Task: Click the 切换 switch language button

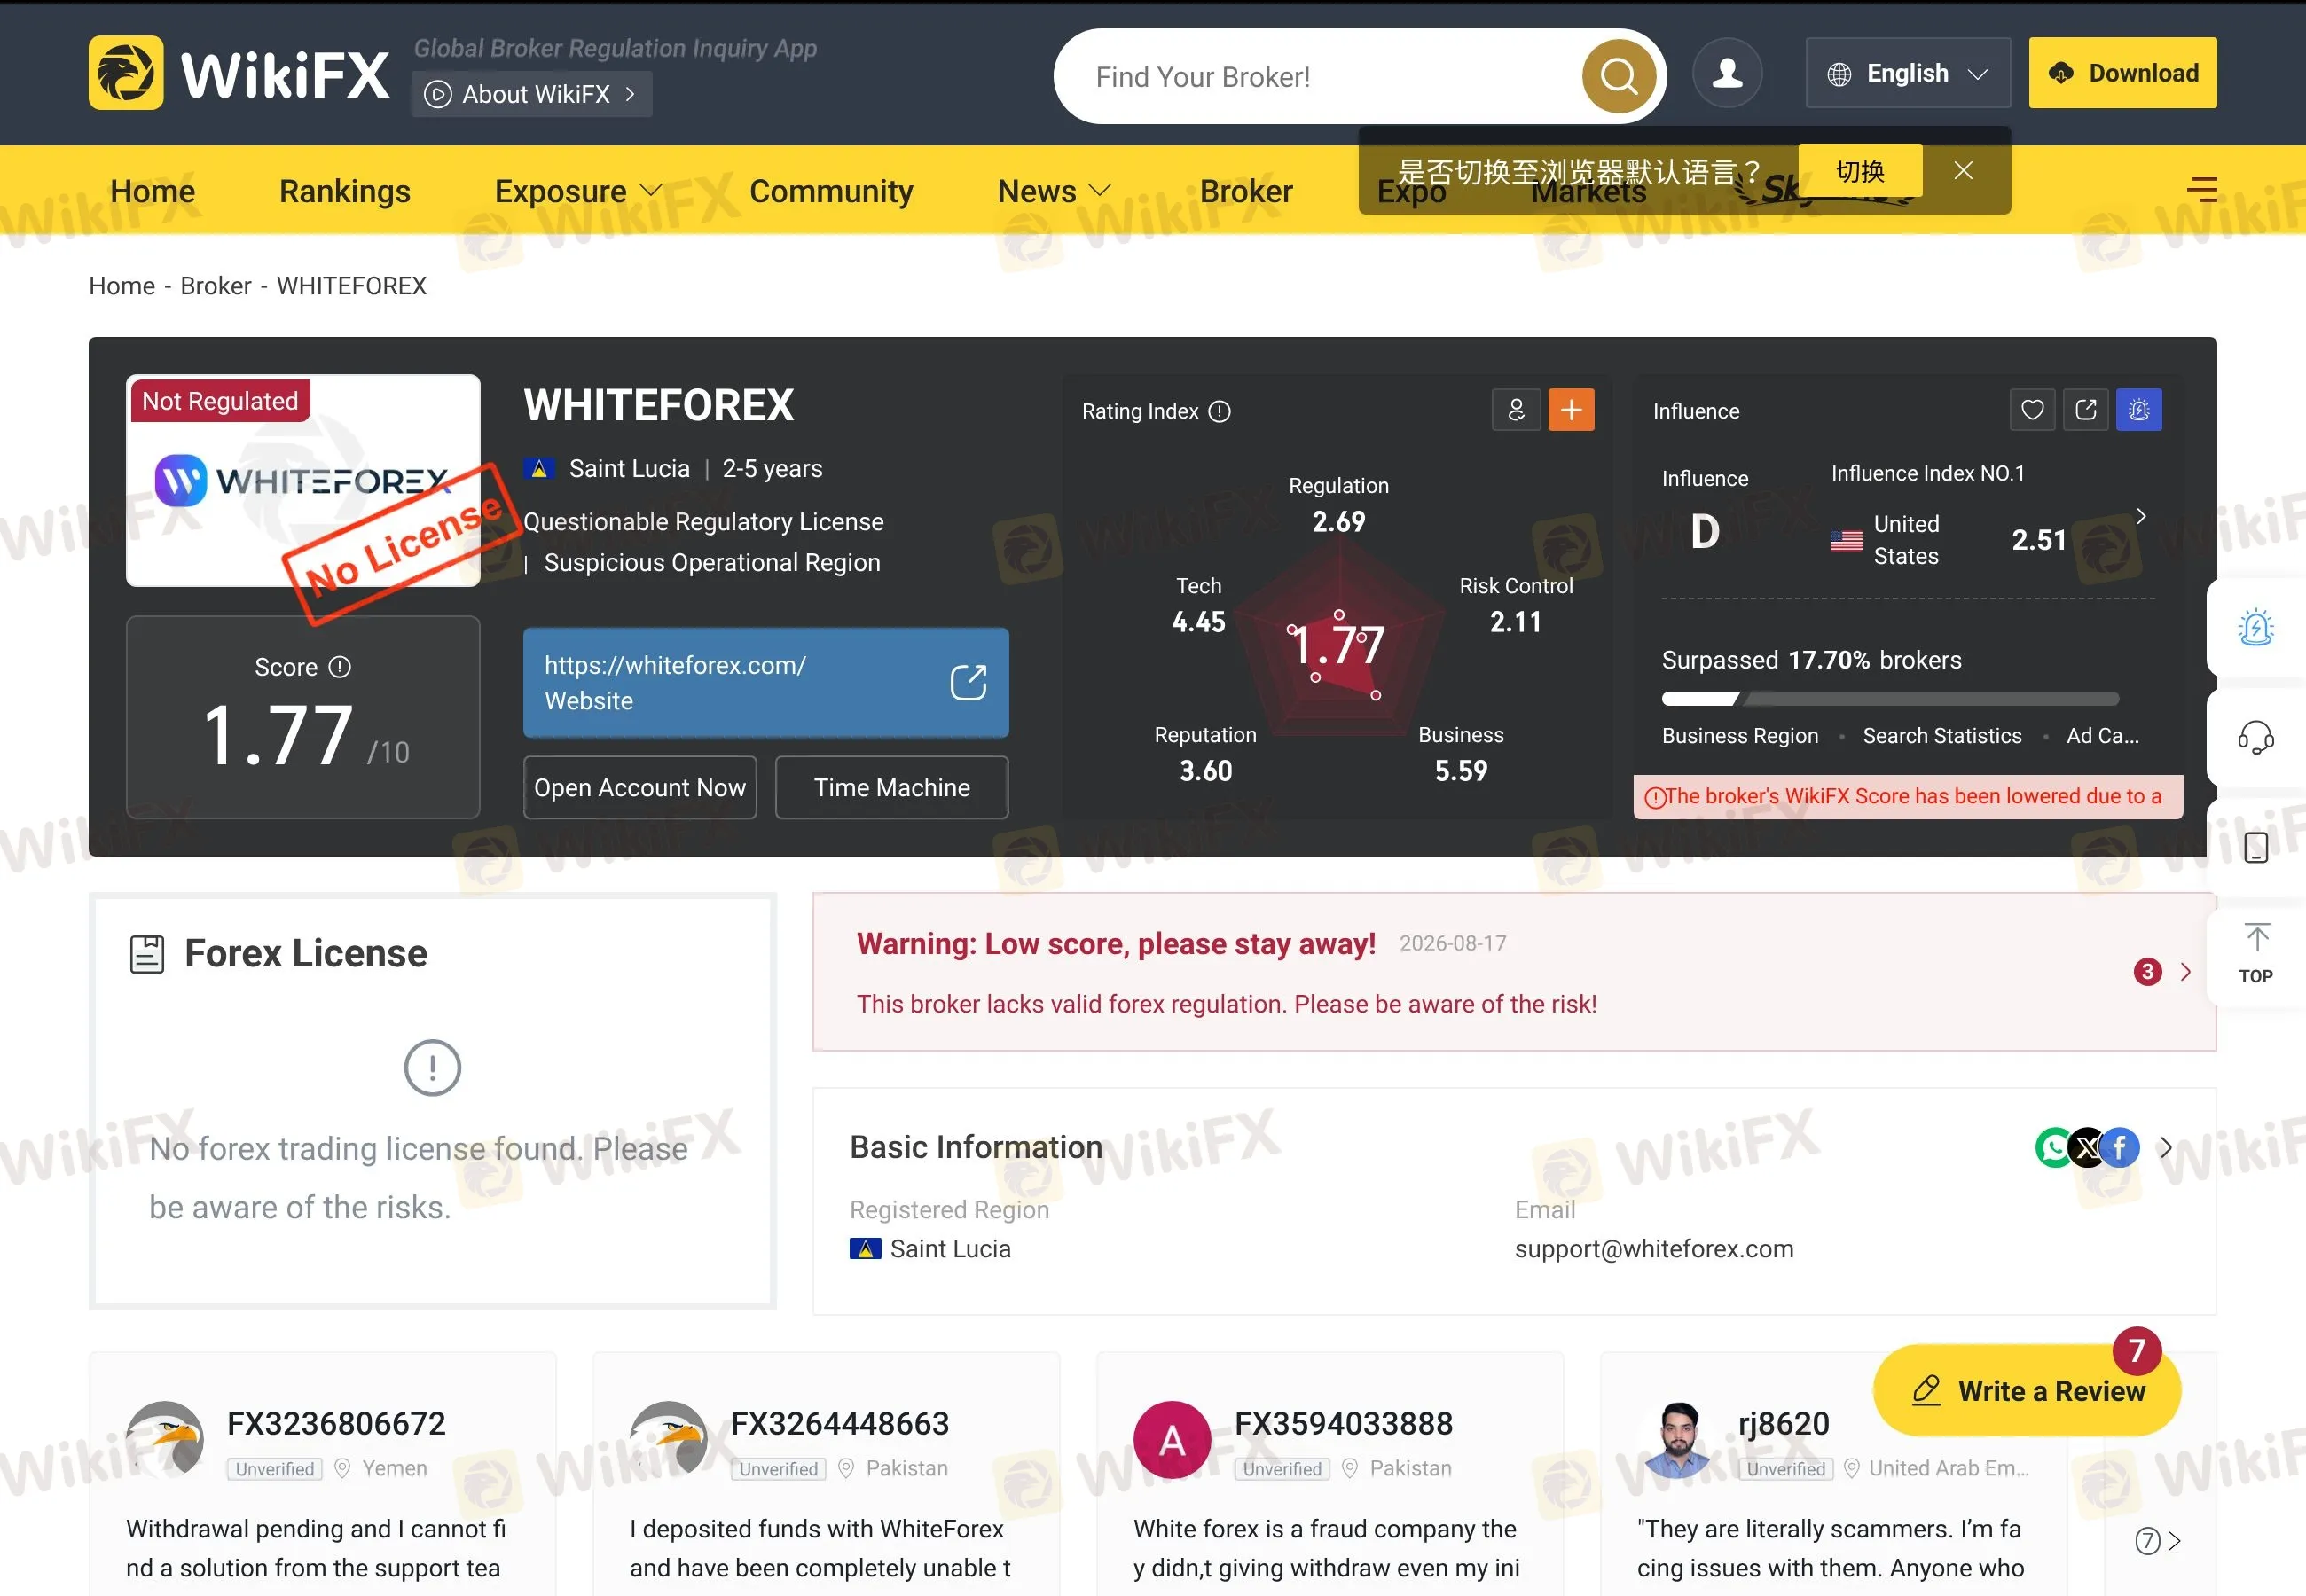Action: (x=1860, y=171)
